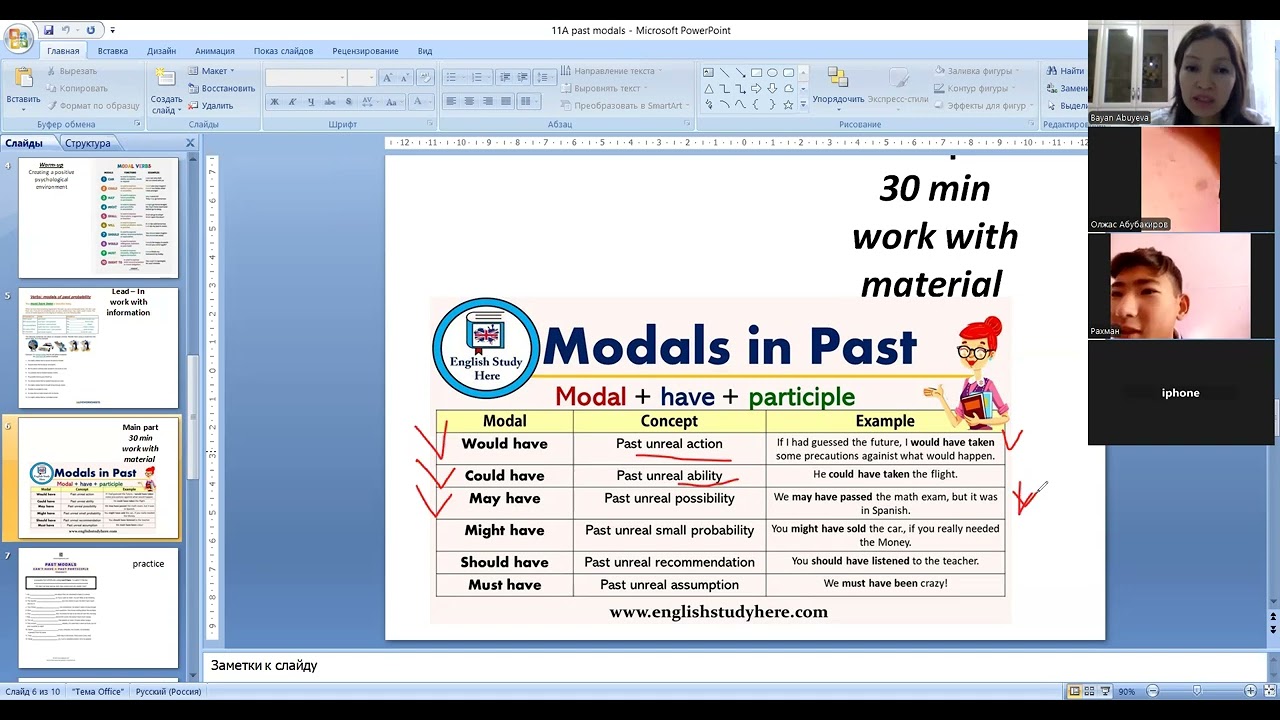This screenshot has width=1280, height=720.
Task: Copy selection with Копировать
Action: (76, 88)
